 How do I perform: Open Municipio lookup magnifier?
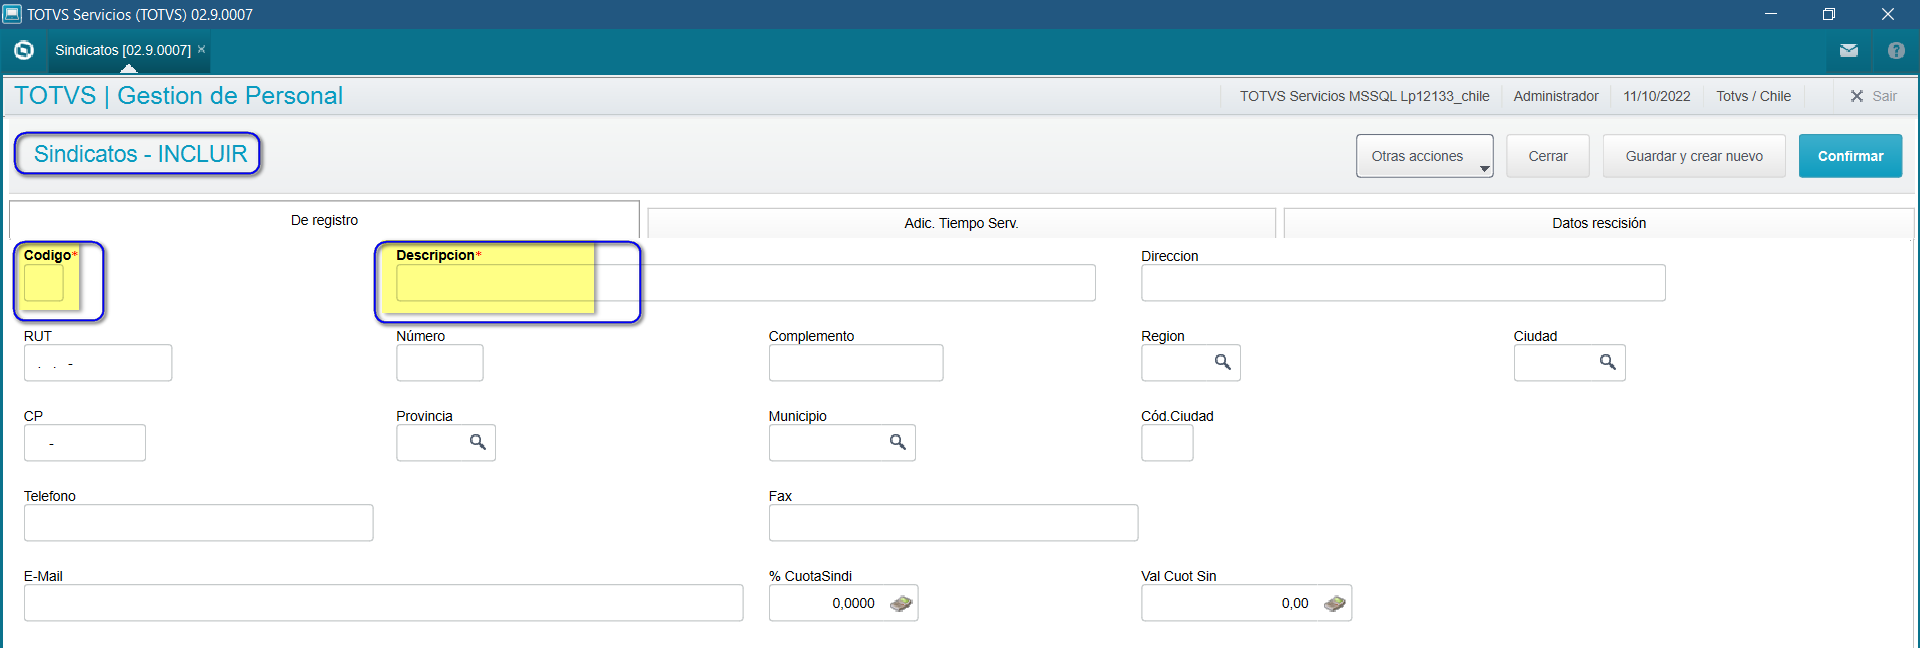point(897,442)
